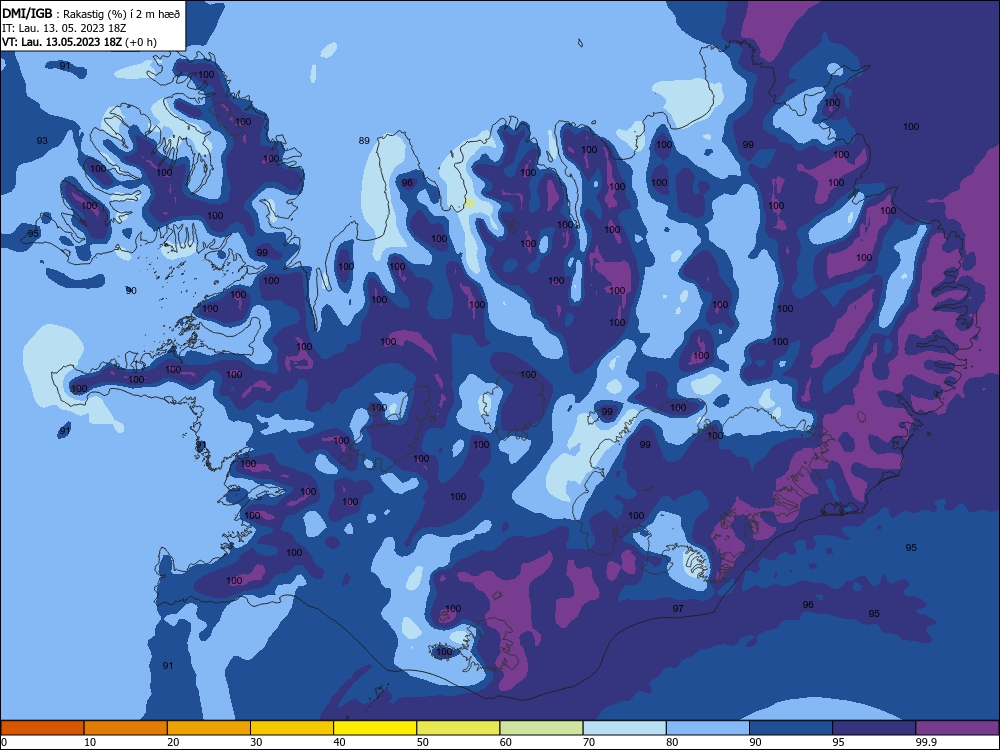Click the golden 30-40 legend swatch

click(x=292, y=728)
